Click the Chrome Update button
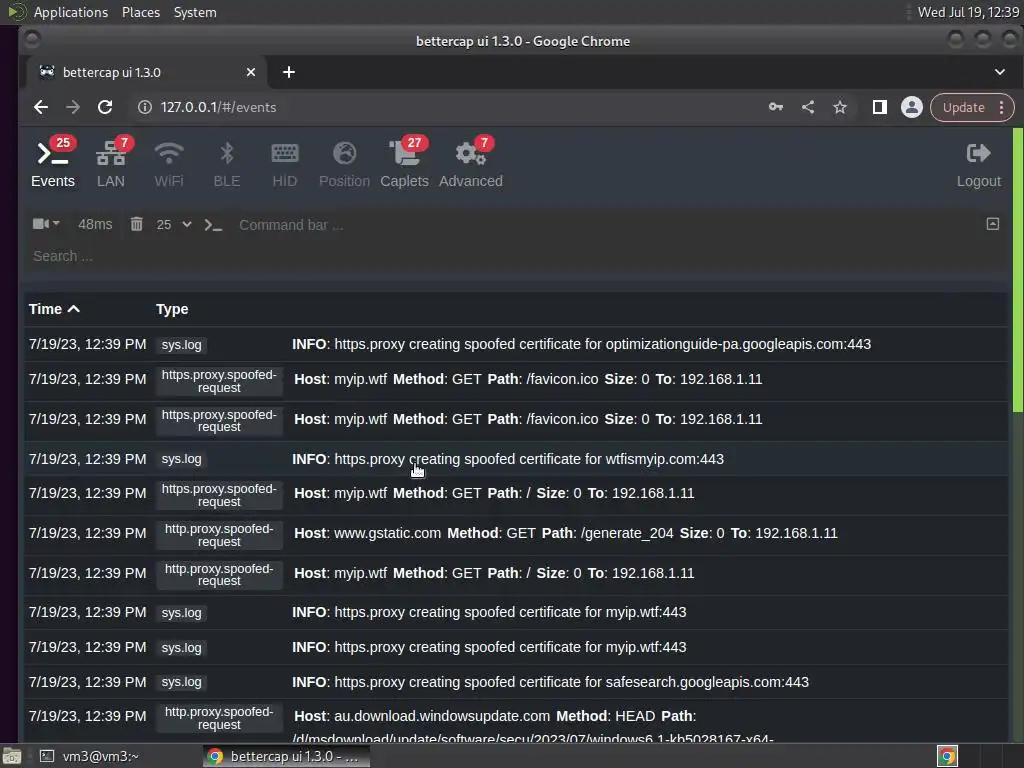 click(963, 107)
